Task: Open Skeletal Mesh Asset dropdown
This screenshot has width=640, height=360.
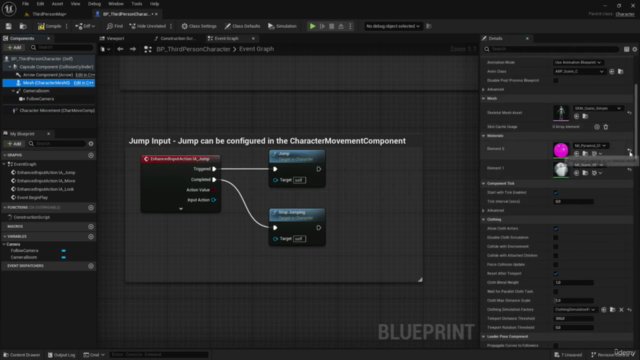Action: tap(598, 108)
